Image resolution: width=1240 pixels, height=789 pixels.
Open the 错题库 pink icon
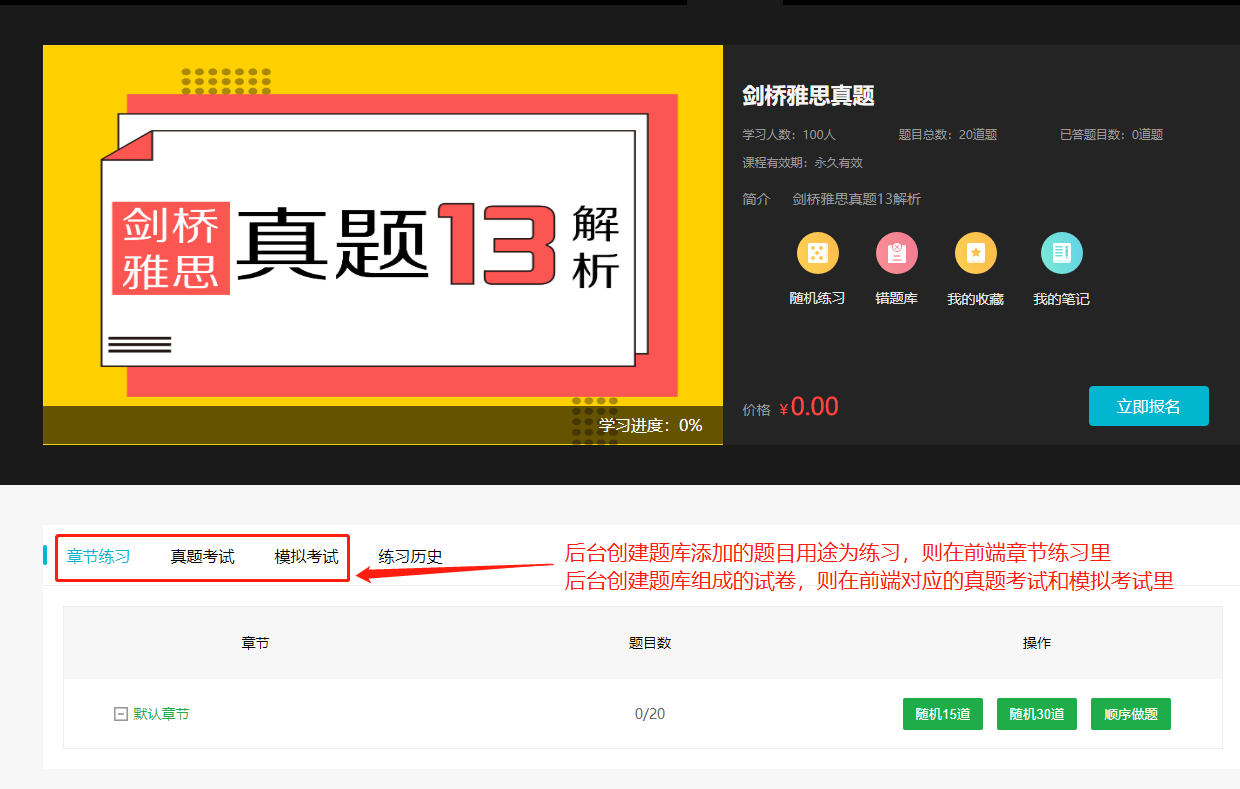pos(897,253)
